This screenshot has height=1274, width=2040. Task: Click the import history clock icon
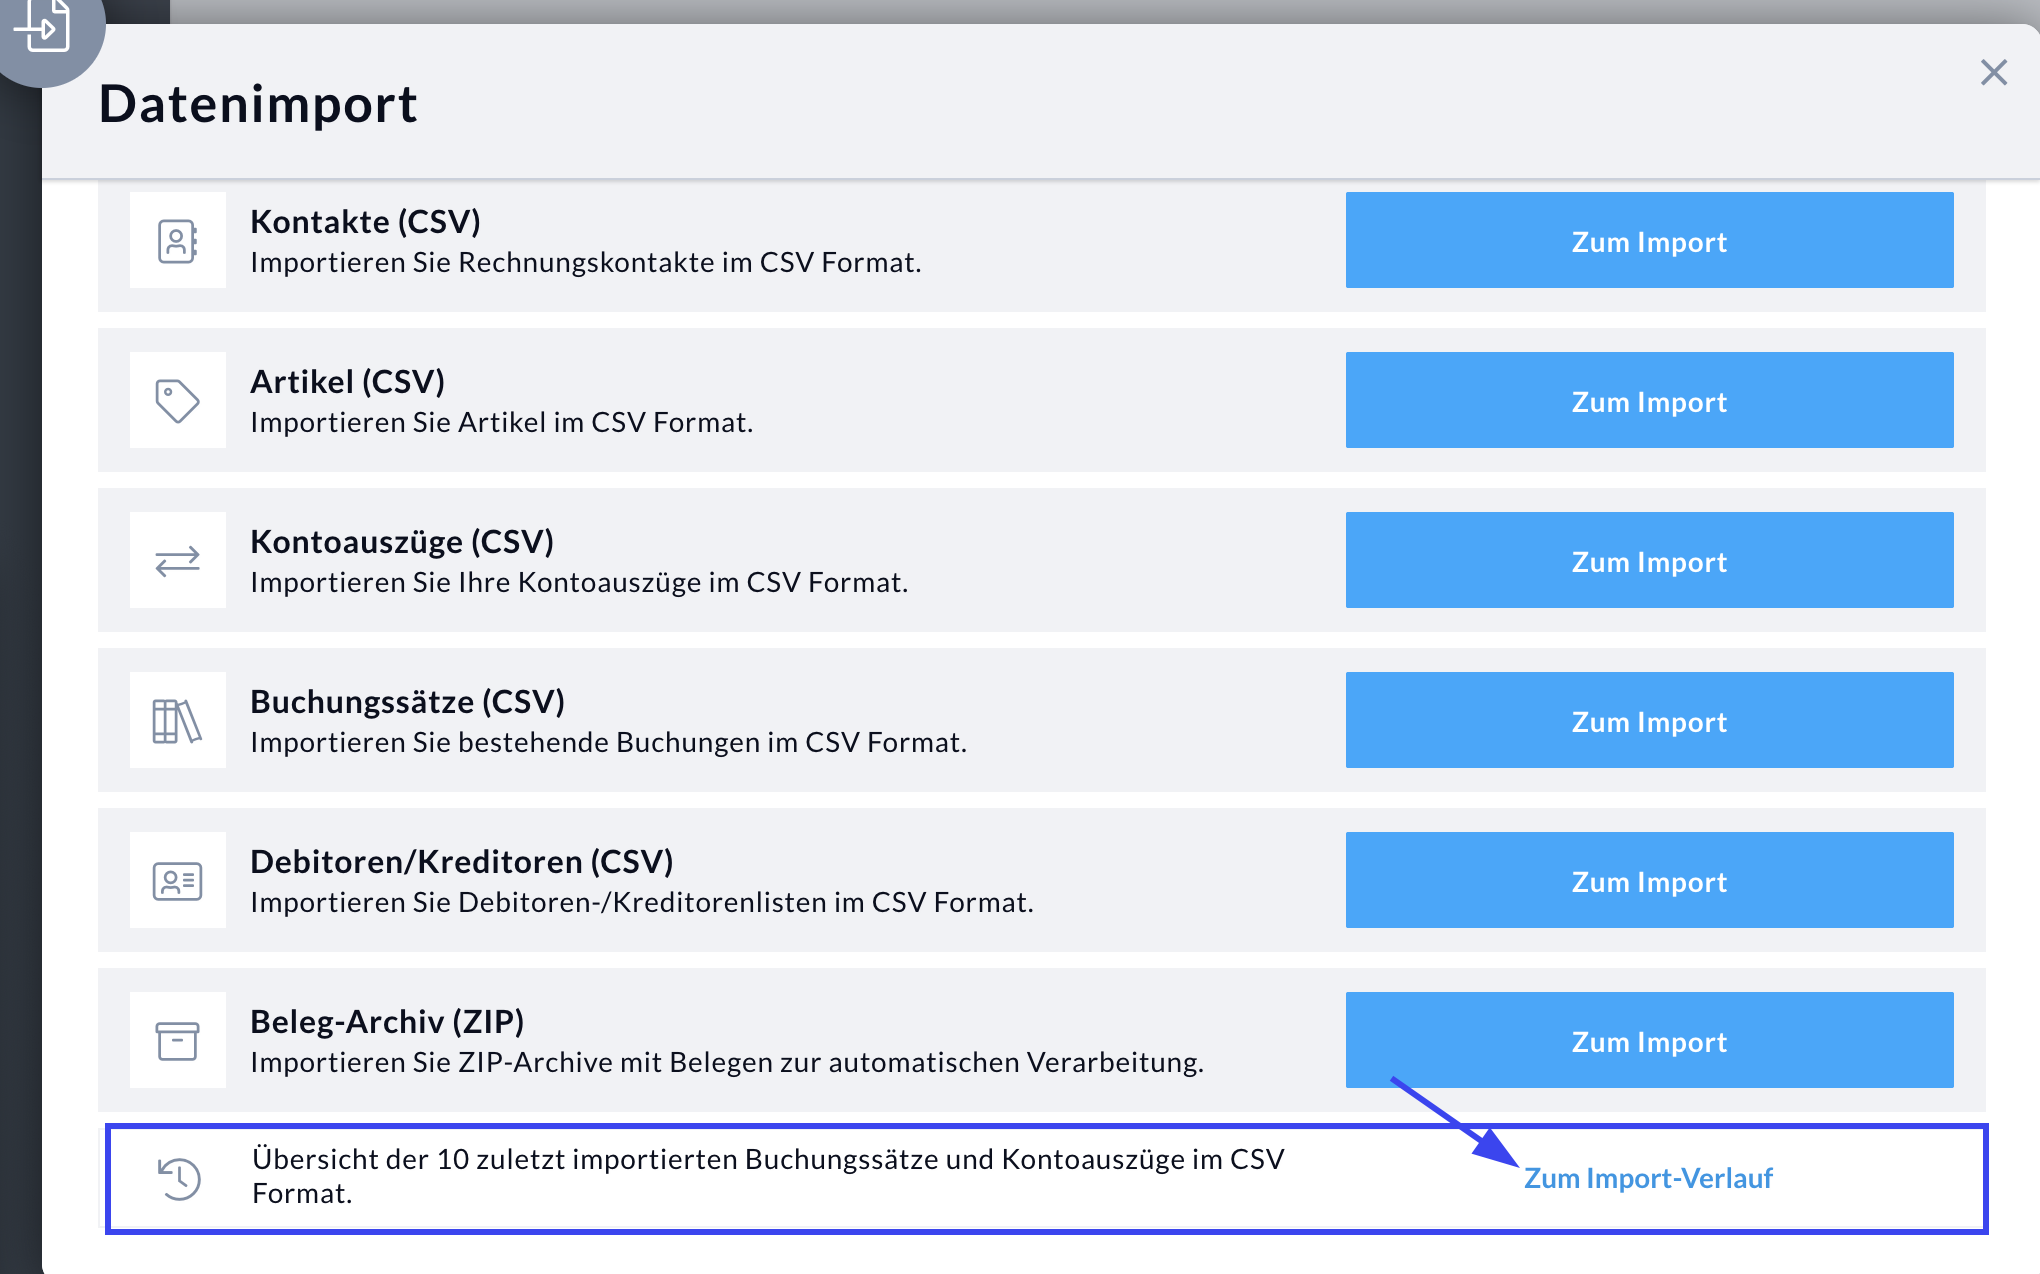tap(180, 1178)
